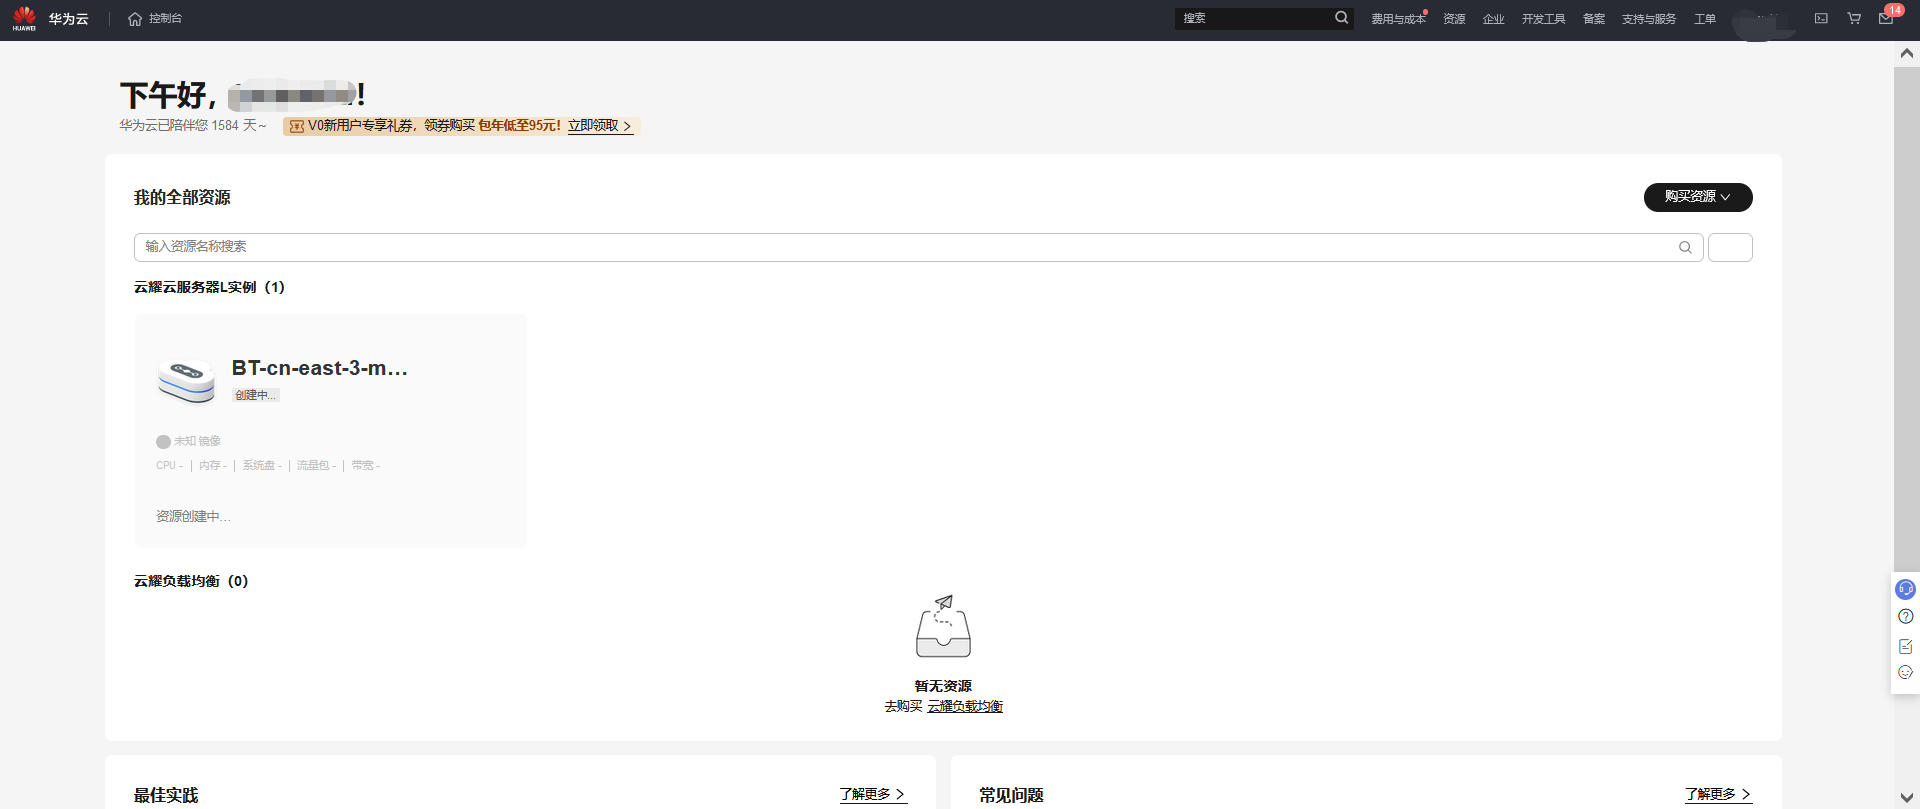Open the messages envelope icon with badge 14
Screen dimensions: 1920x809
click(x=1886, y=18)
